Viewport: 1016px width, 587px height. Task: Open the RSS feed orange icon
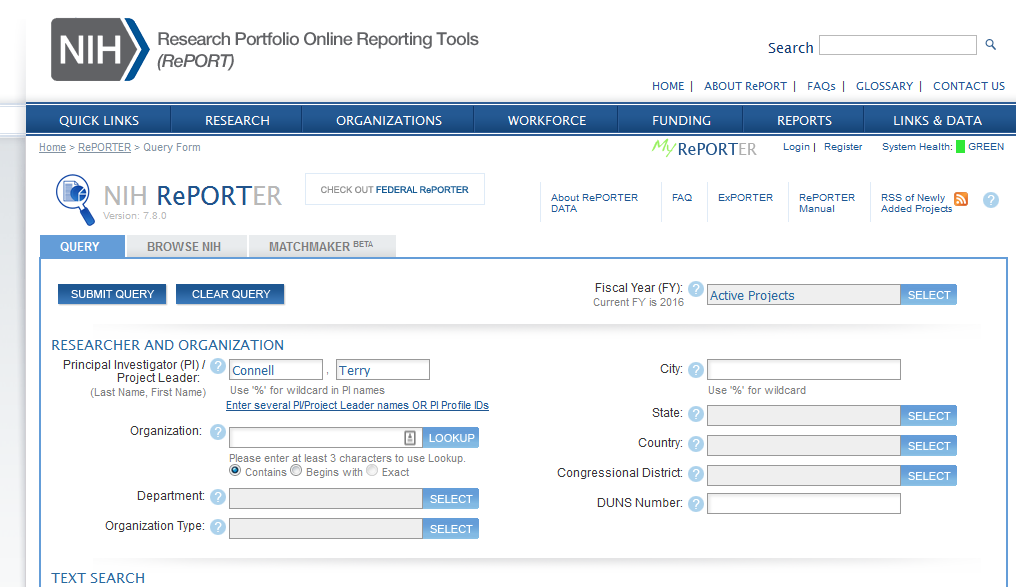point(961,199)
